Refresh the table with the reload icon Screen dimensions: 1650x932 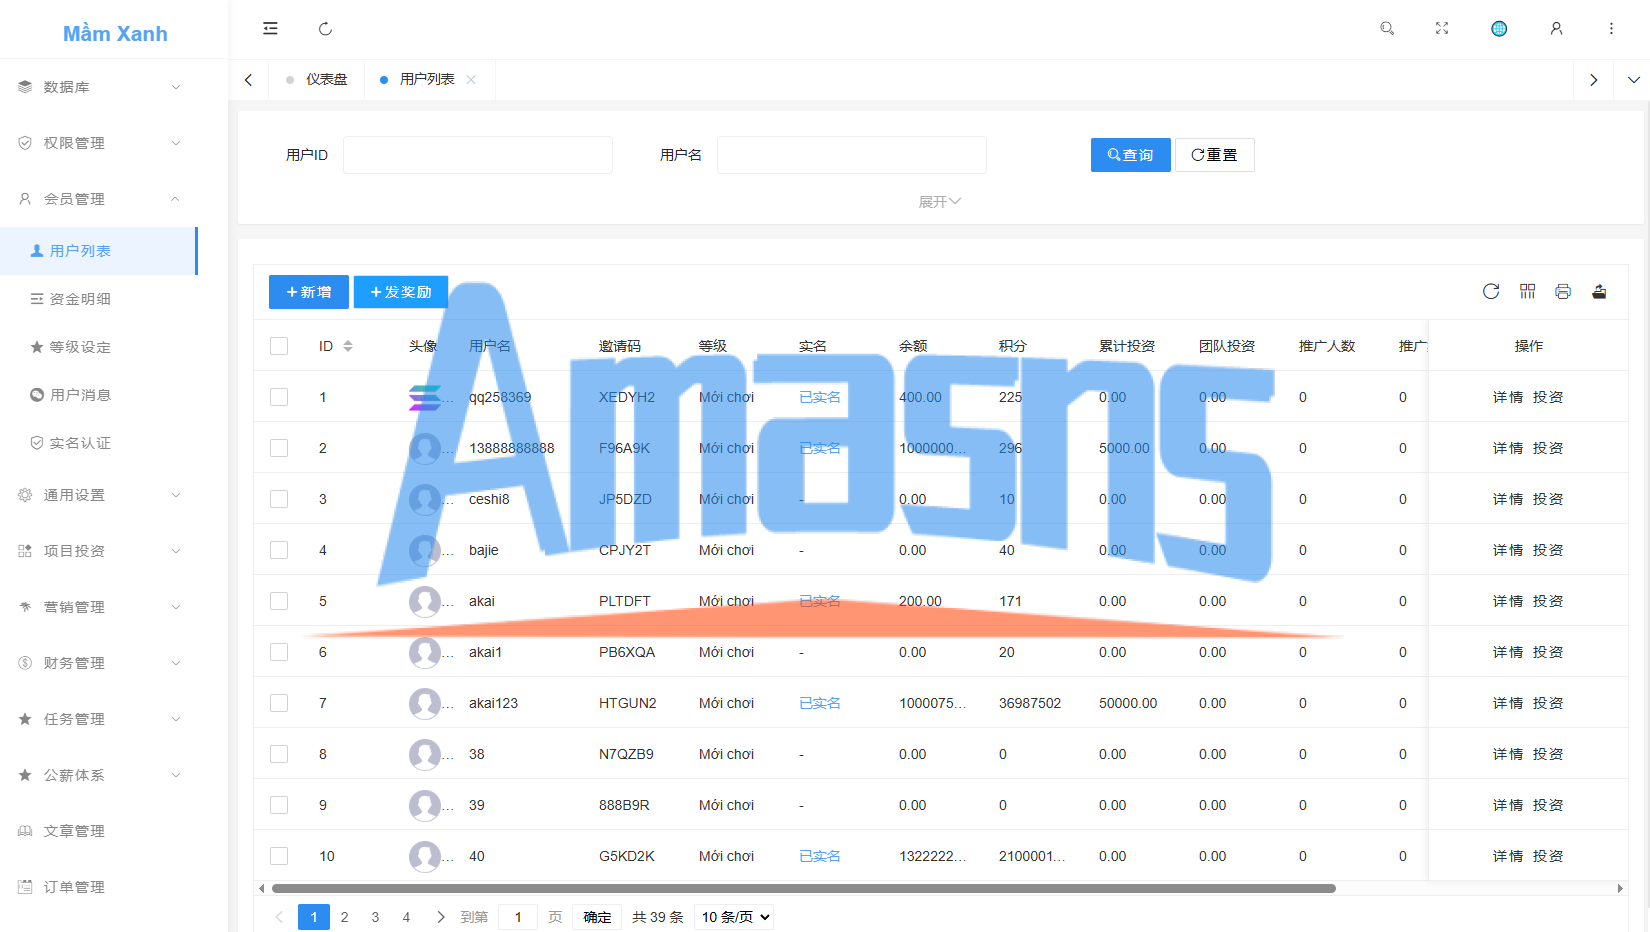pyautogui.click(x=1491, y=291)
